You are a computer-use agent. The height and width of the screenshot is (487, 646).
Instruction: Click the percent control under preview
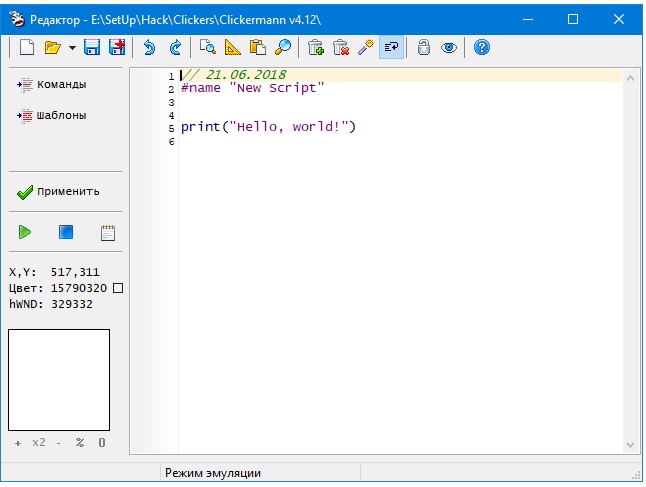(x=80, y=443)
